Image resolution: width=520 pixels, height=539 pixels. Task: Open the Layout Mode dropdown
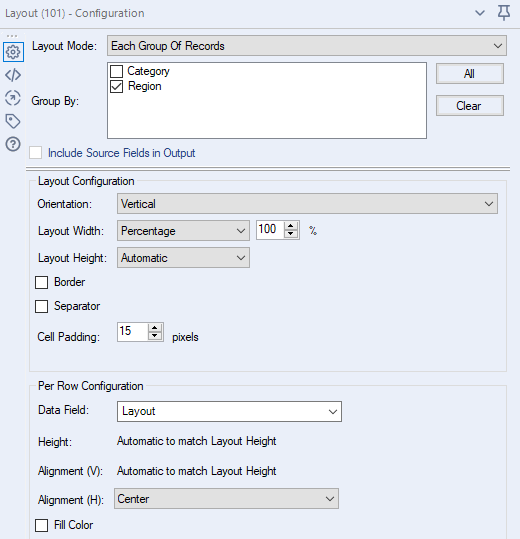pyautogui.click(x=307, y=46)
